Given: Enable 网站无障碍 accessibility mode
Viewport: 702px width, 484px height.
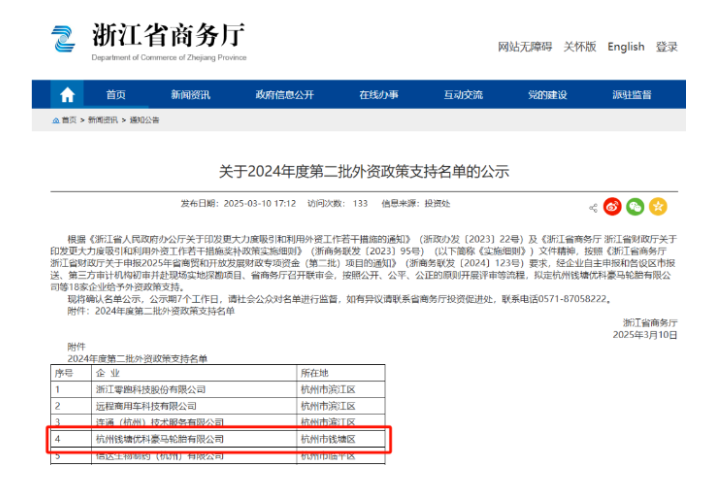Looking at the screenshot, I should coord(525,47).
